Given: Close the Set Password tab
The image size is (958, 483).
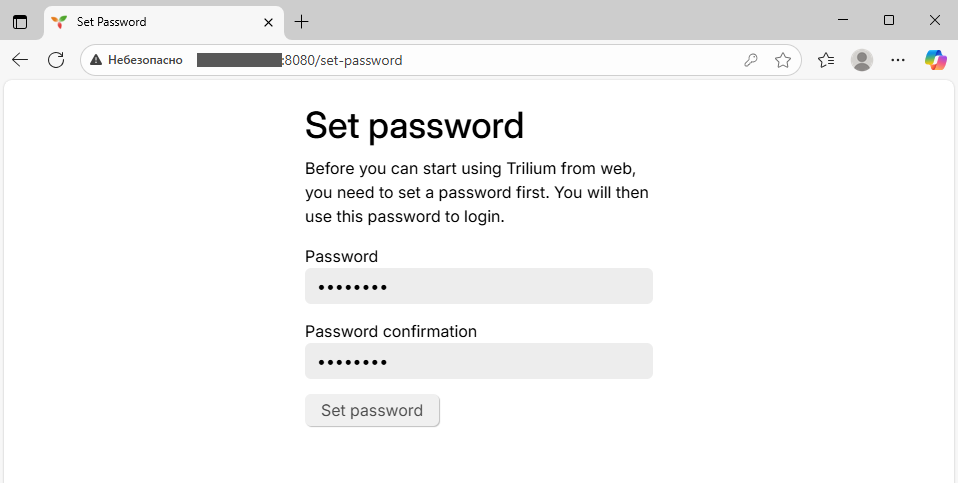Looking at the screenshot, I should click(x=268, y=21).
